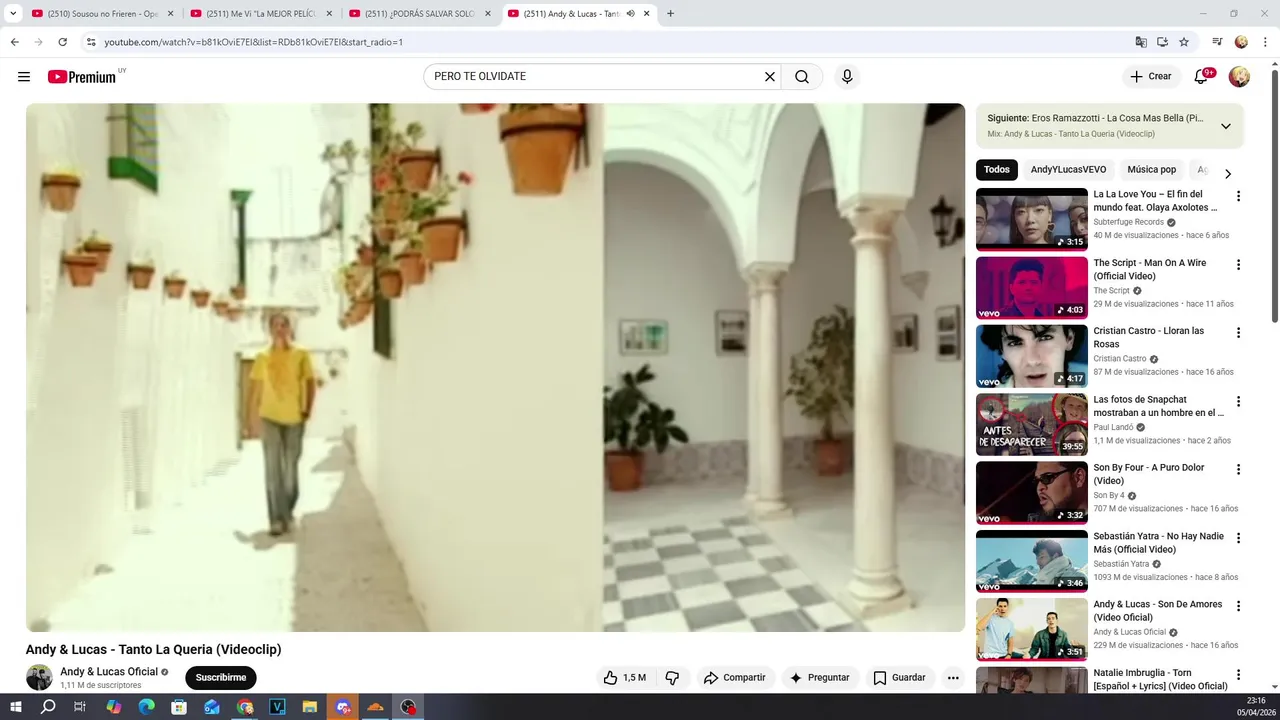The width and height of the screenshot is (1280, 720).
Task: Click the Crear button
Action: pyautogui.click(x=1151, y=77)
